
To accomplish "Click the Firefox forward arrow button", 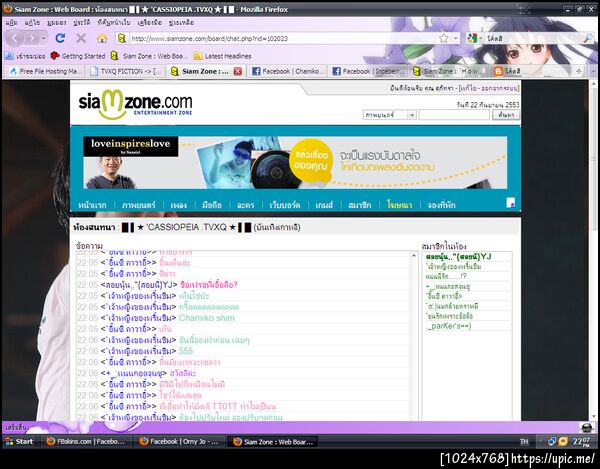I will point(32,38).
